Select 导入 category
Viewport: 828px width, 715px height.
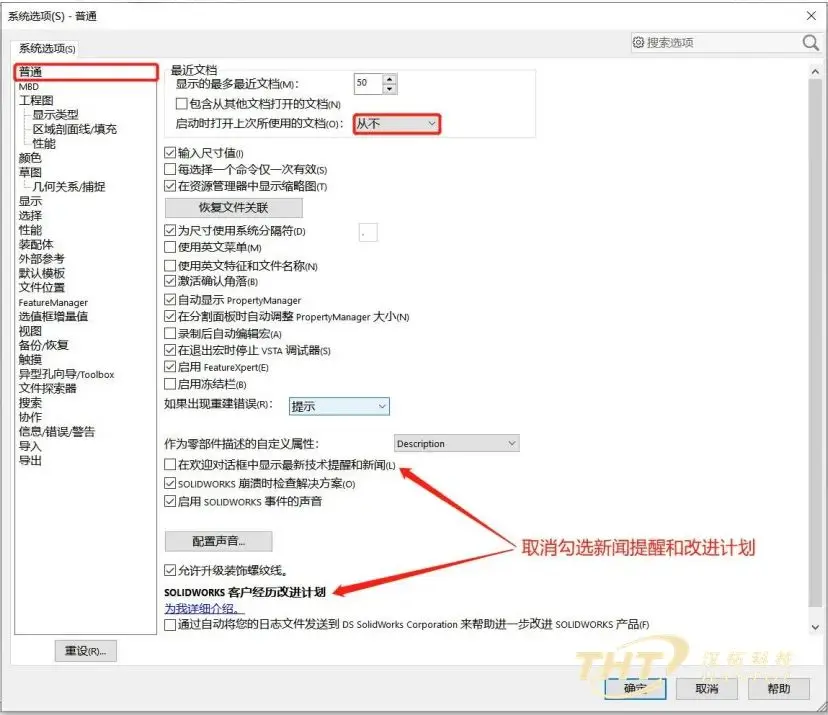tap(30, 446)
